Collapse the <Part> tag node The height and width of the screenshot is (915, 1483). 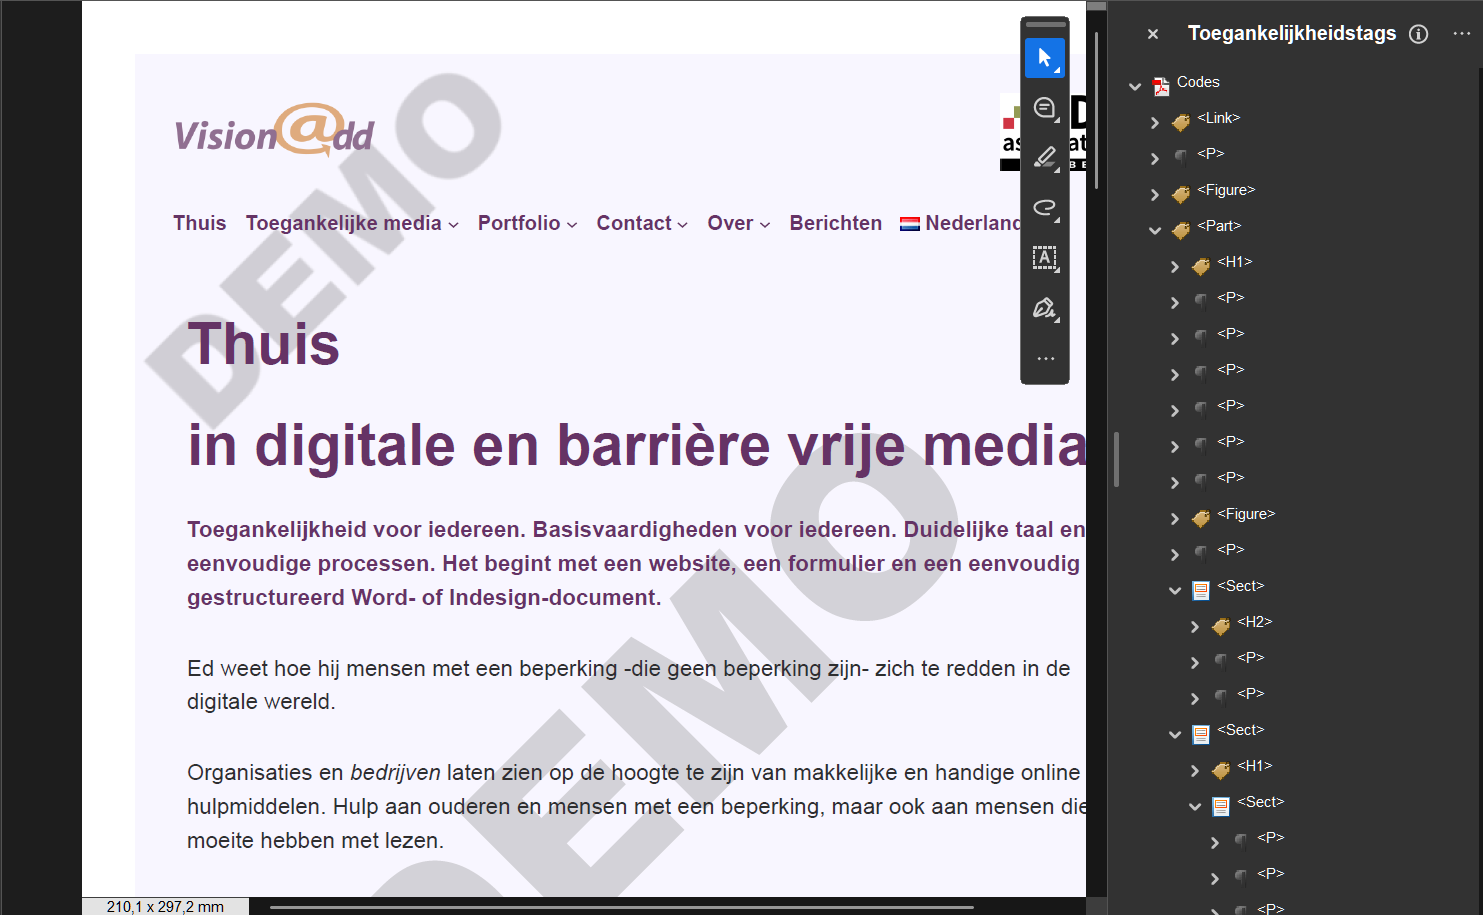(x=1155, y=230)
